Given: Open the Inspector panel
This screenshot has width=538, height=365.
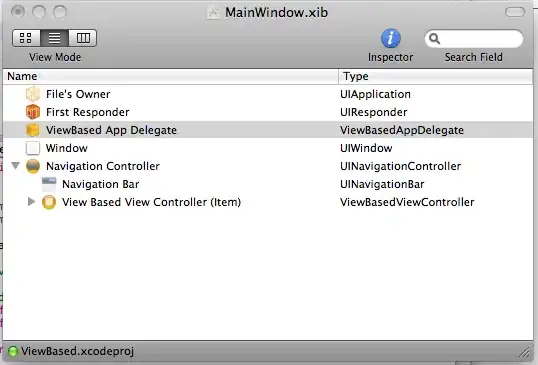Looking at the screenshot, I should [x=390, y=38].
